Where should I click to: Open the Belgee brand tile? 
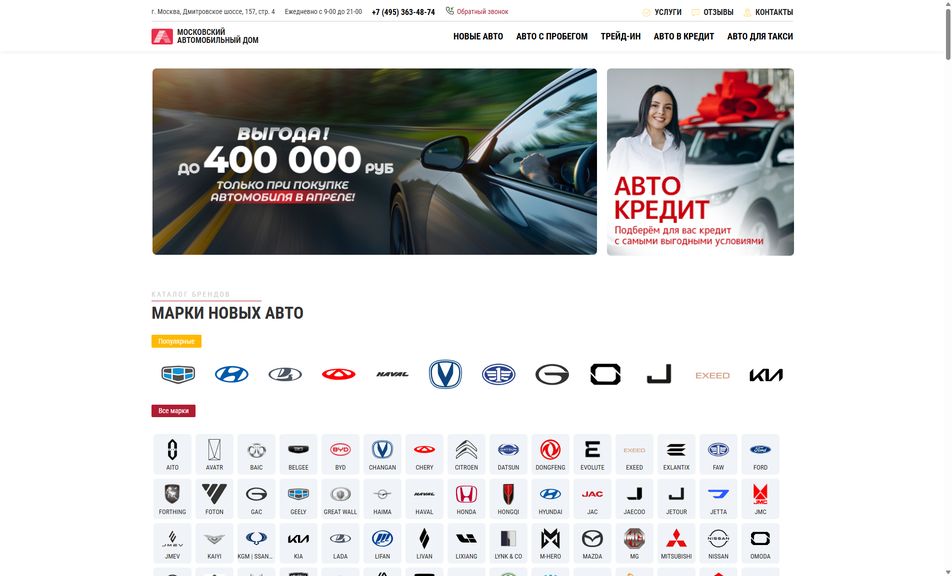[x=298, y=454]
